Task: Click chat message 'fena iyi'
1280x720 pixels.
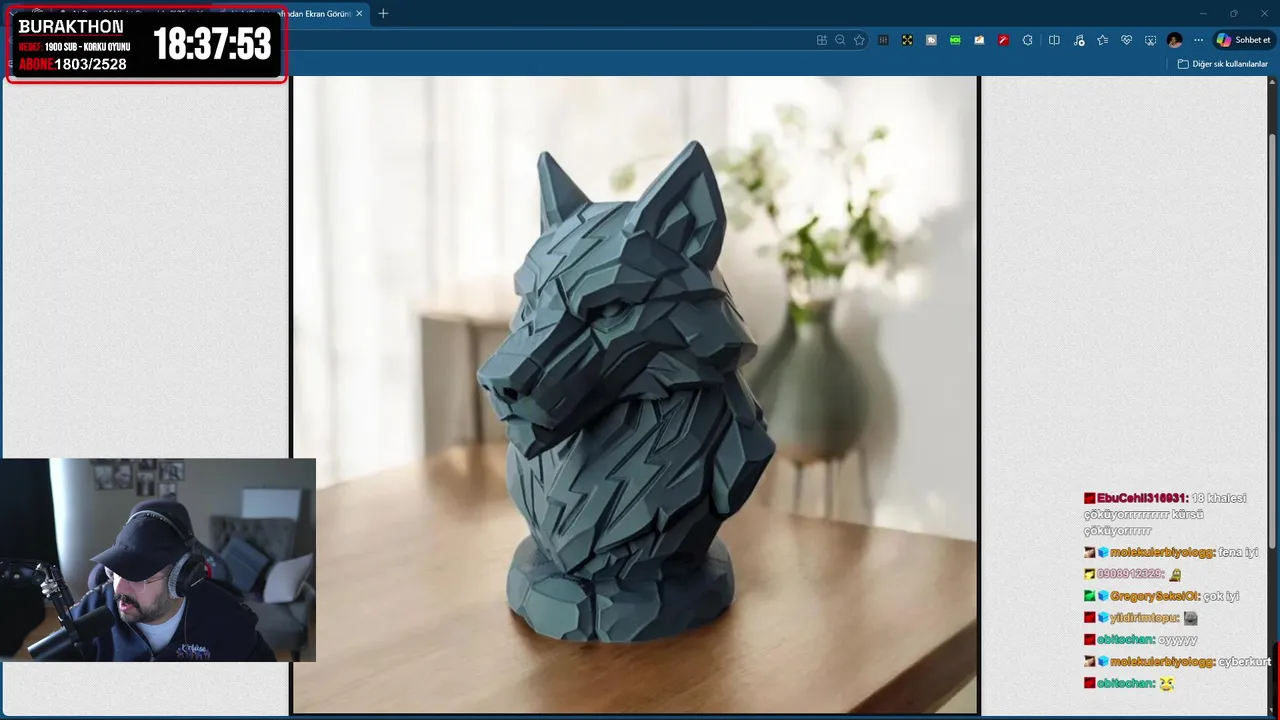Action: [x=1238, y=552]
